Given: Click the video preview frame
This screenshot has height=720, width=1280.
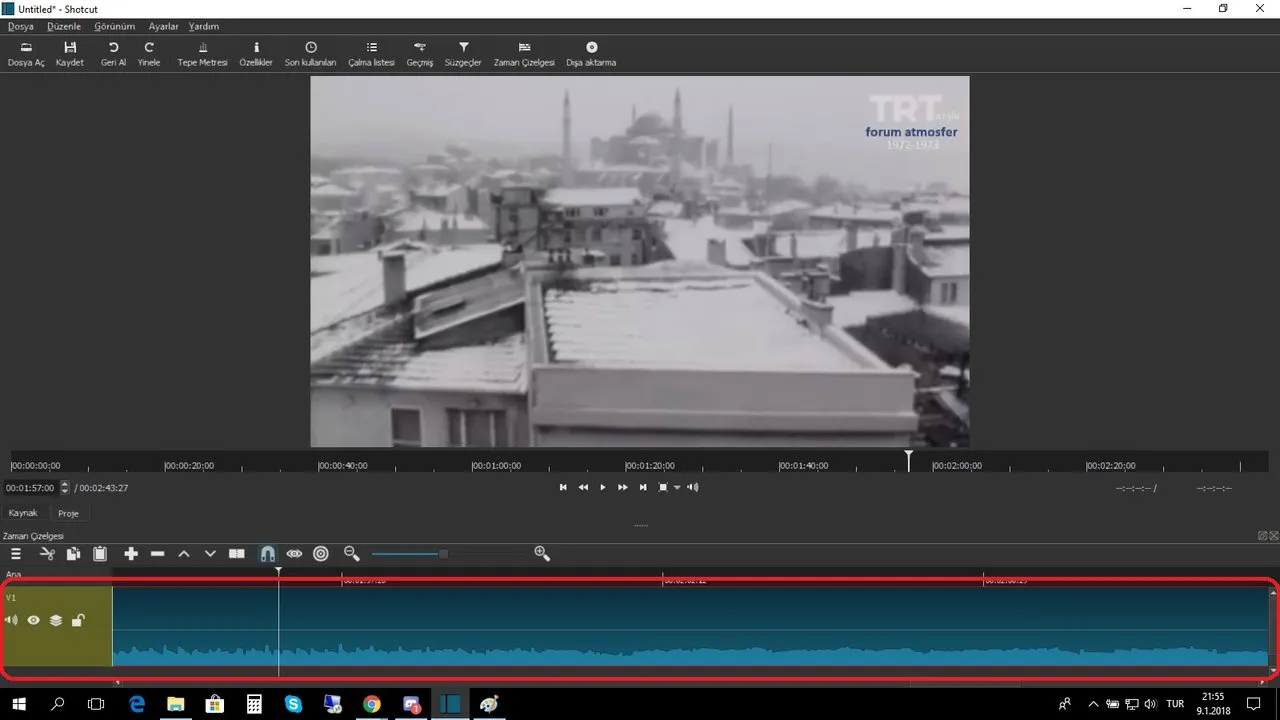Looking at the screenshot, I should (639, 261).
